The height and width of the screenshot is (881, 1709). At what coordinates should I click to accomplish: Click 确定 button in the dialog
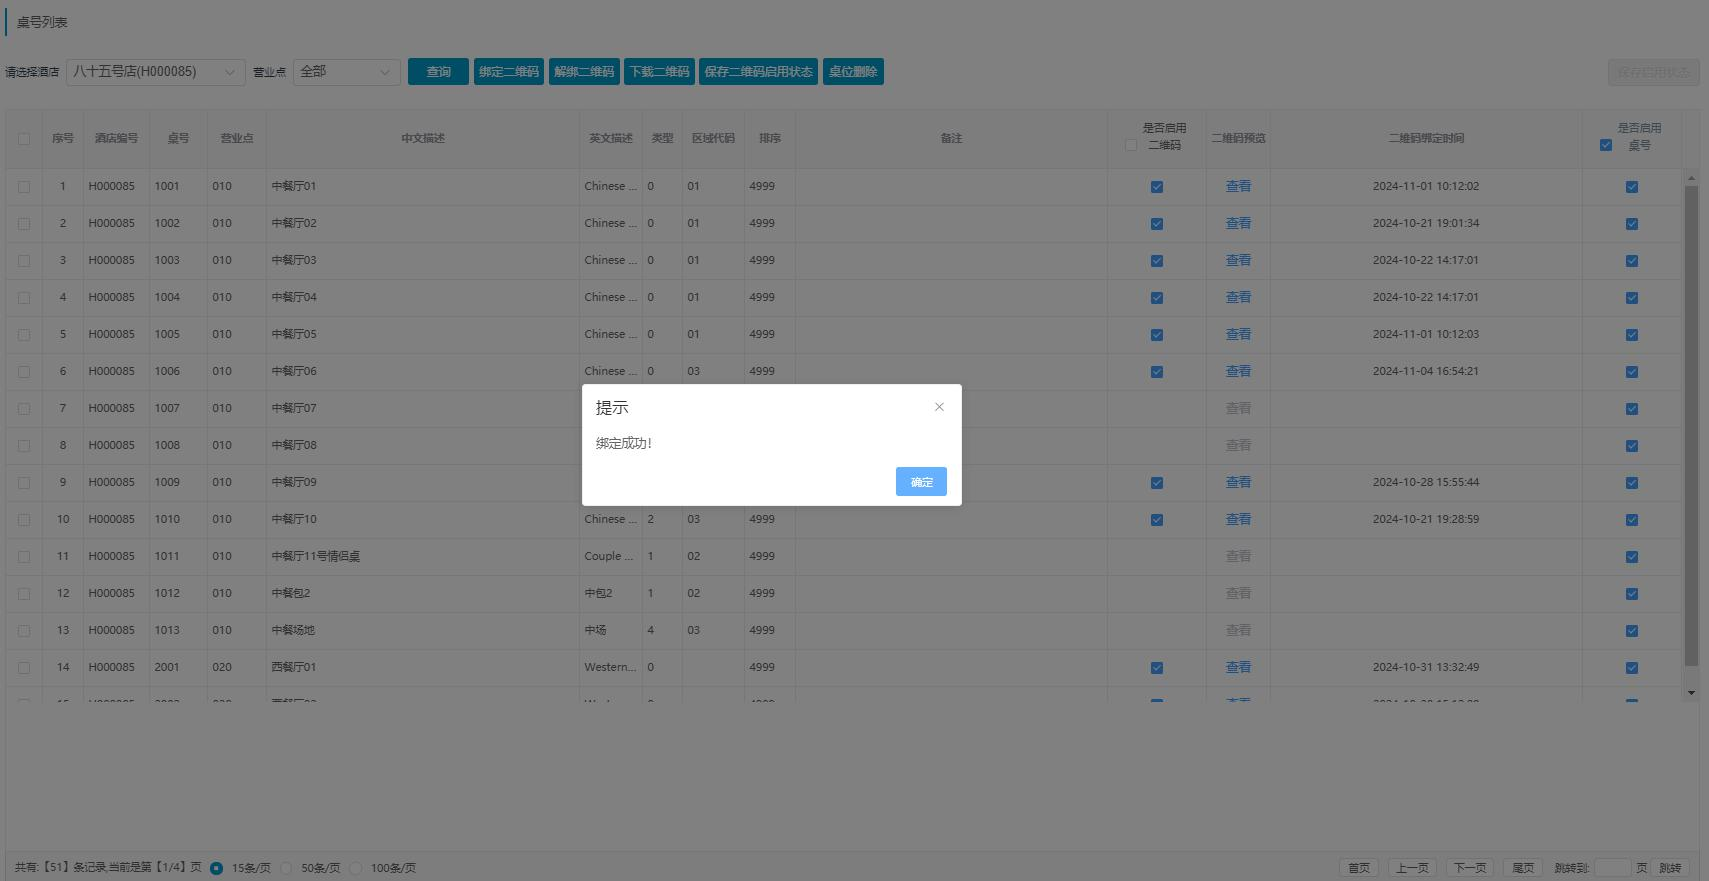tap(921, 482)
